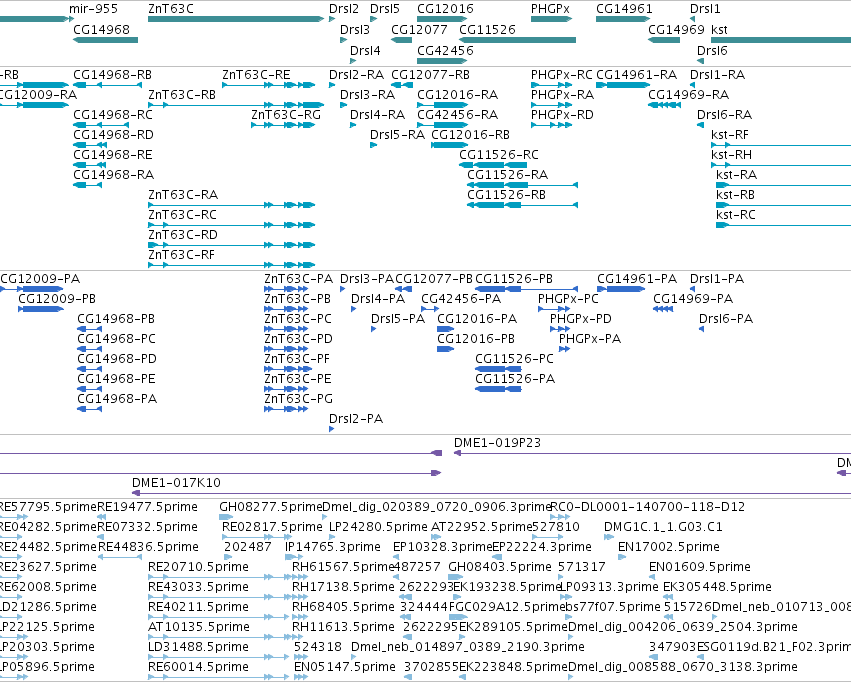Click transcript kst-RH
The height and width of the screenshot is (682, 851).
coord(731,155)
